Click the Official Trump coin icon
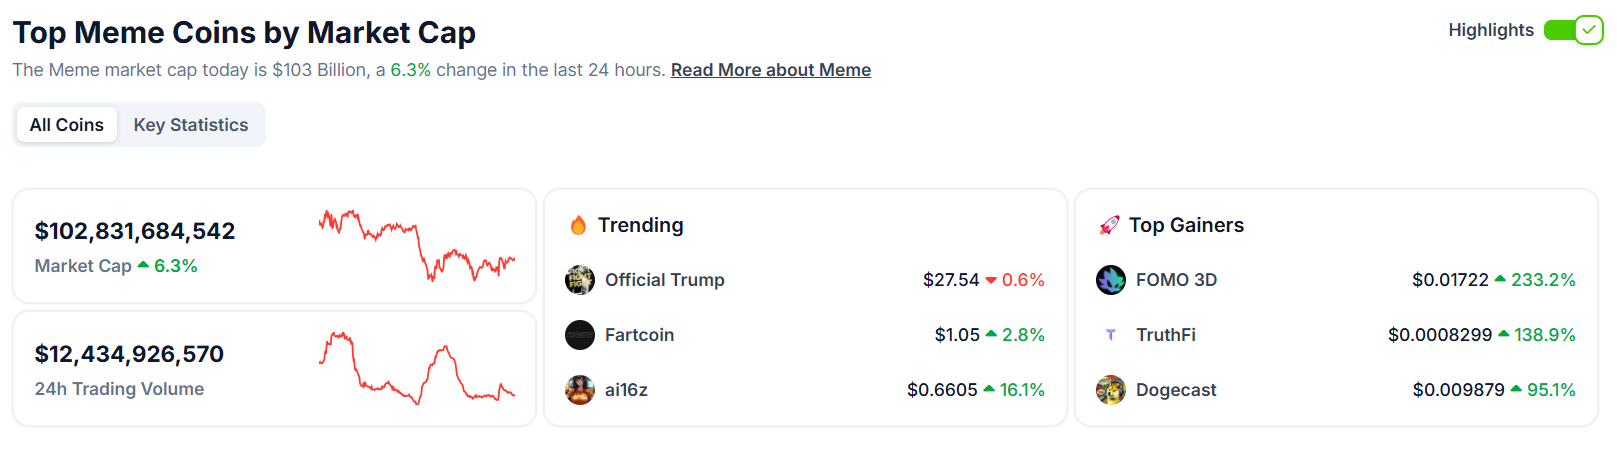Screen dimensions: 1617x475 click(580, 280)
